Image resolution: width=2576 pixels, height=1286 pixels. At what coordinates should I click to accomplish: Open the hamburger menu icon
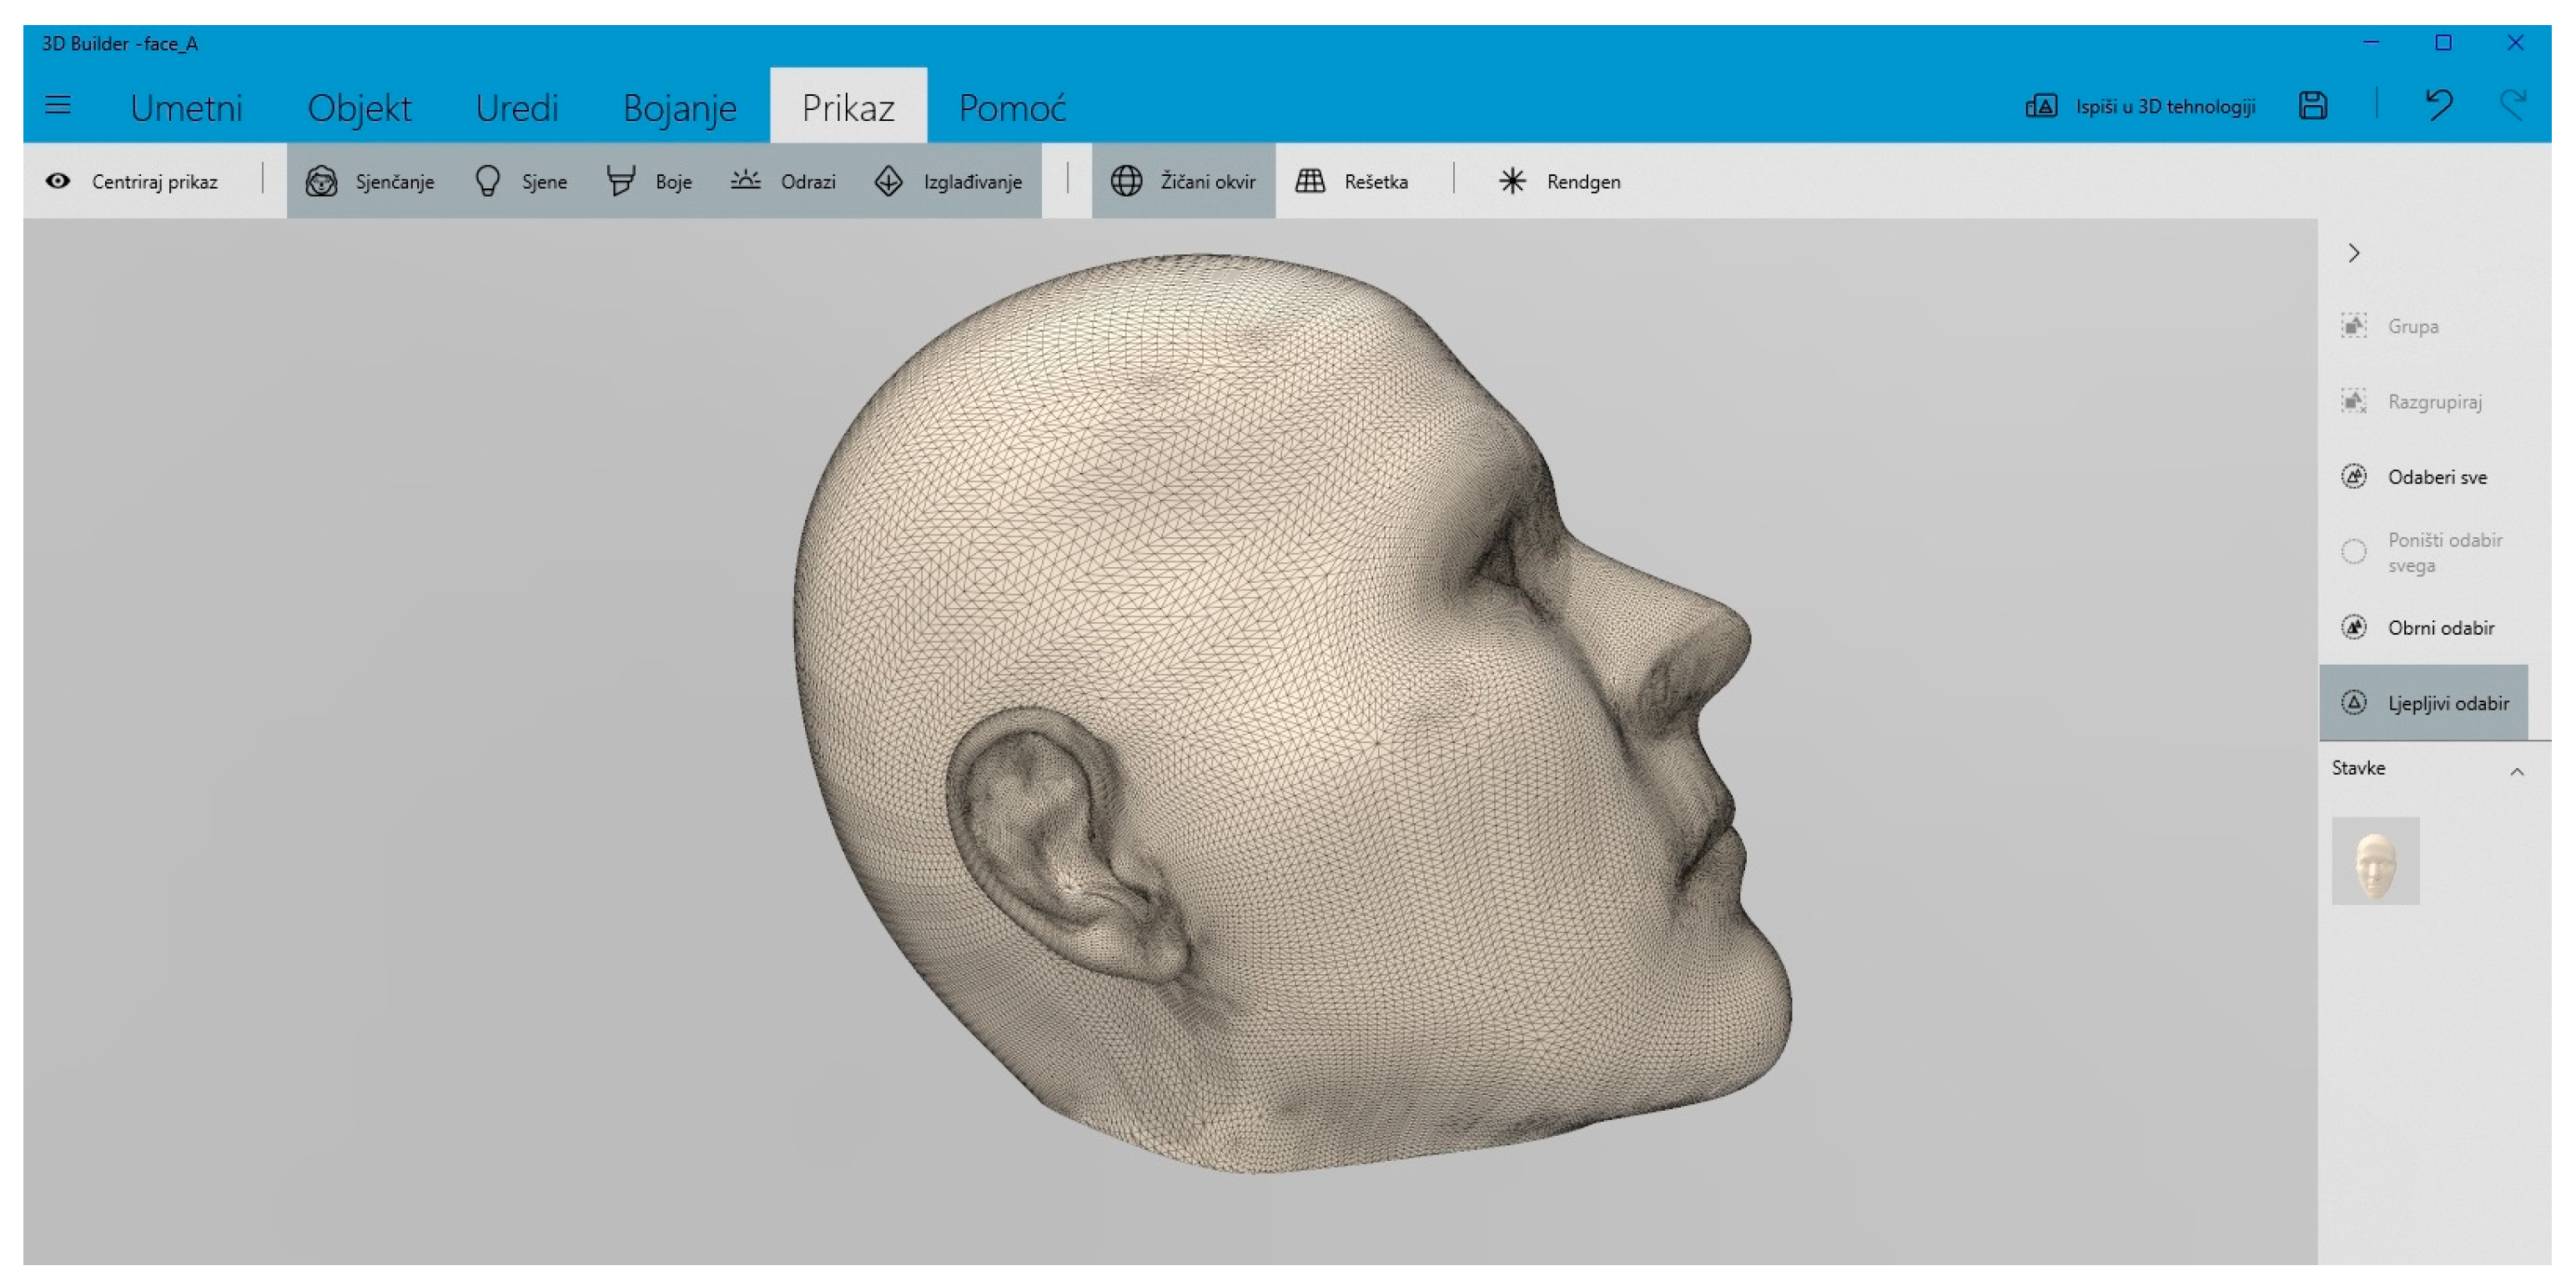(58, 105)
